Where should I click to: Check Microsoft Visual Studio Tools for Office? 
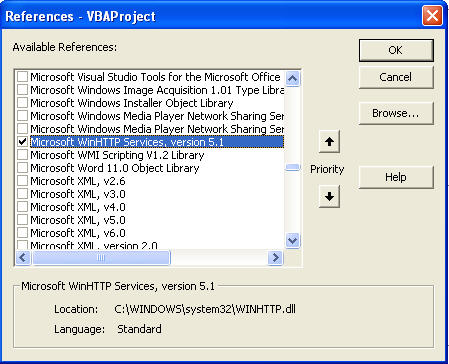click(x=22, y=77)
